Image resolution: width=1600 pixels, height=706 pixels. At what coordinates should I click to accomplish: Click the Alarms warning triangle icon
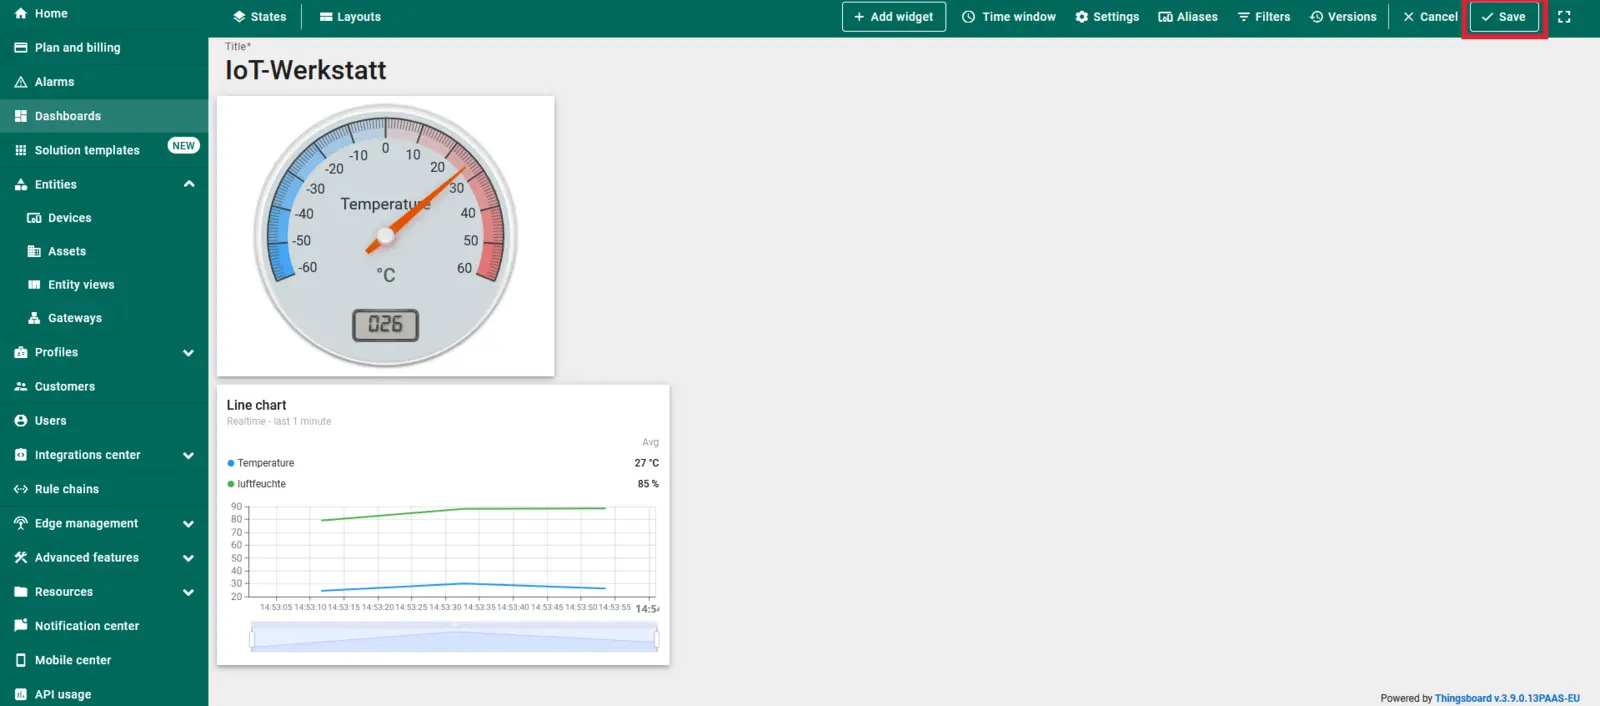pos(21,82)
